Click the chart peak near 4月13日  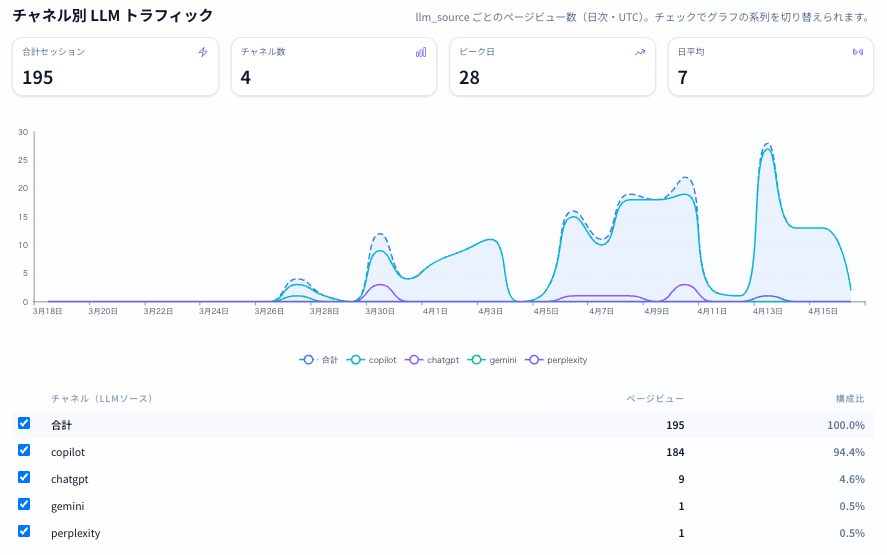point(768,144)
